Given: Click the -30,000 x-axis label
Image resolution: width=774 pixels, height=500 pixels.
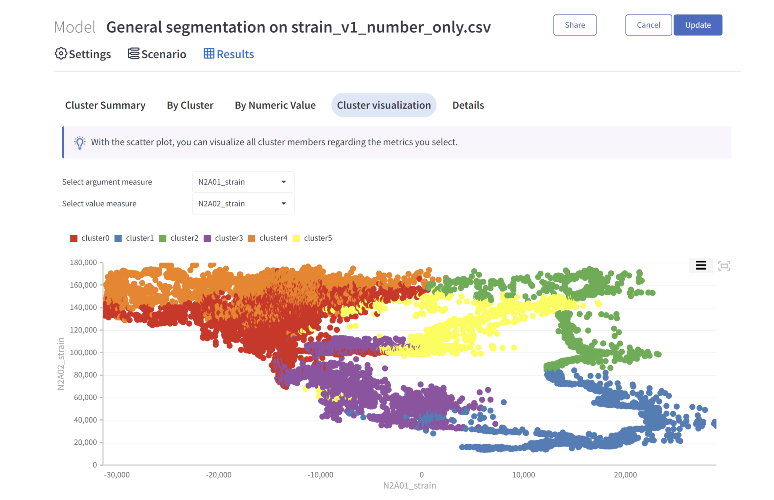Looking at the screenshot, I should pyautogui.click(x=117, y=475).
